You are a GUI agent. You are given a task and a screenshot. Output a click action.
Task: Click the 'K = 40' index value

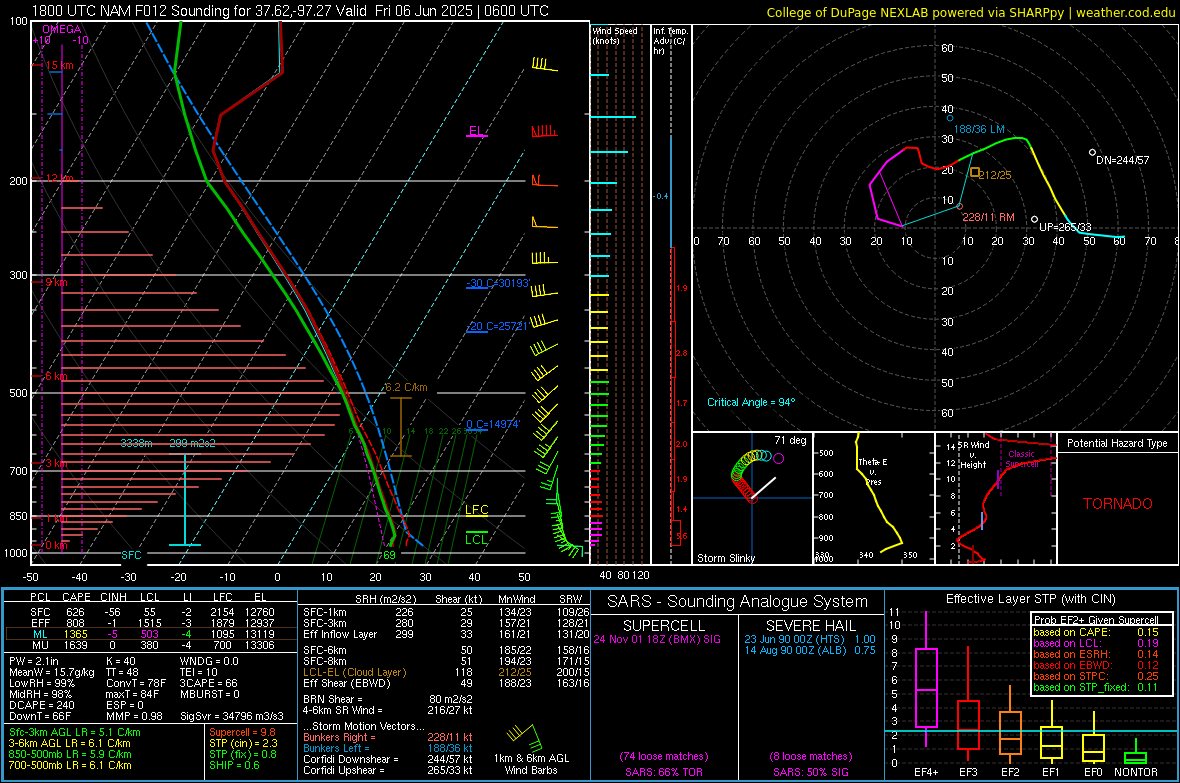coord(121,661)
